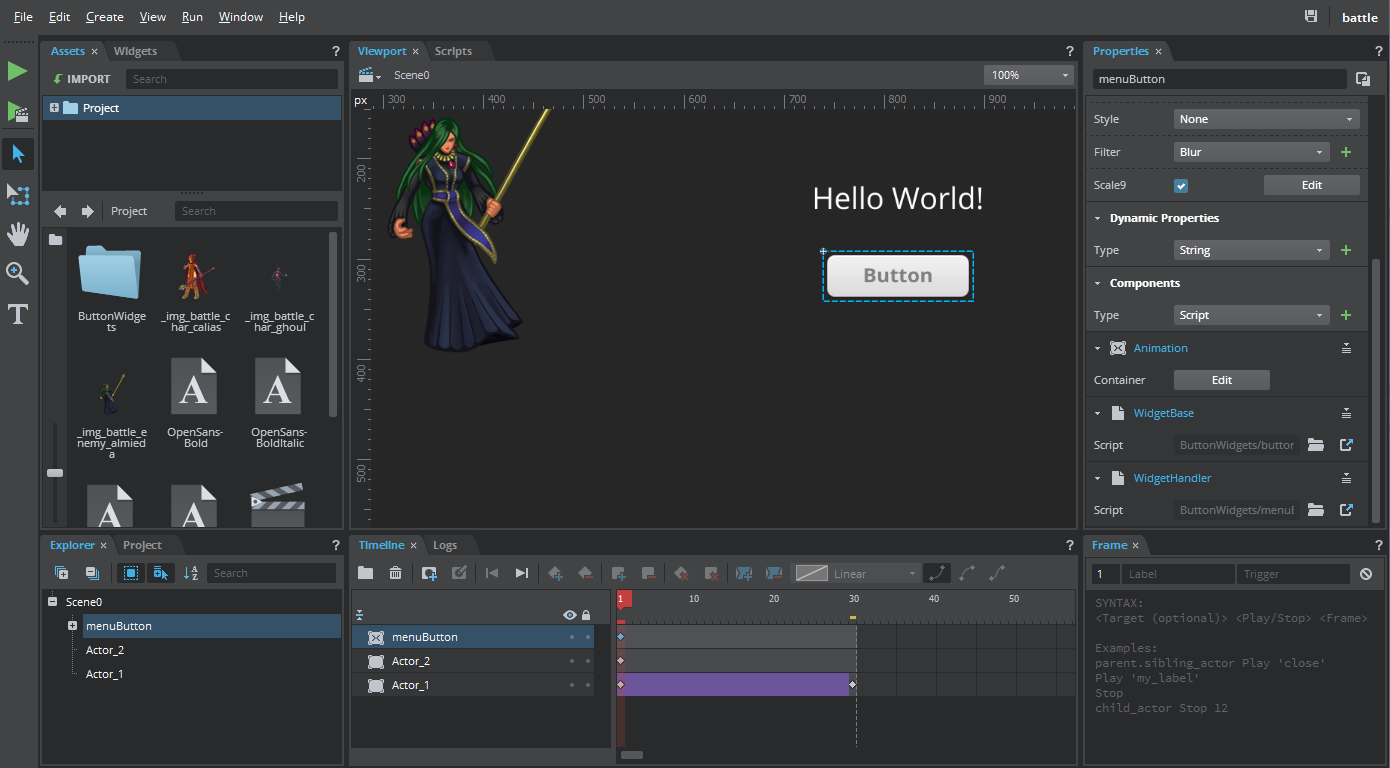
Task: Click the transform tool below the arrow
Action: pos(18,194)
